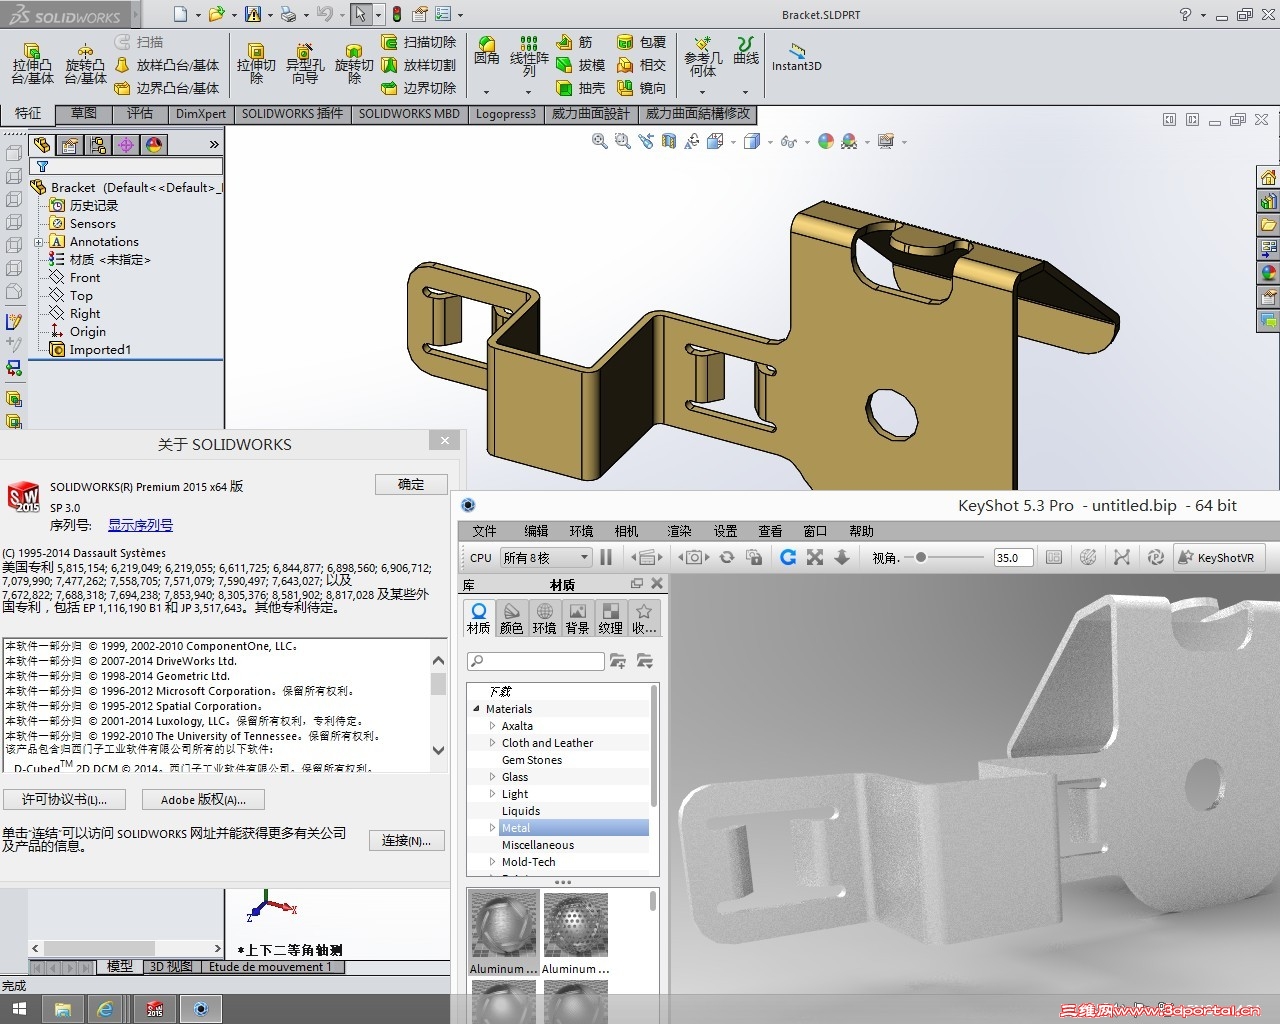Image resolution: width=1280 pixels, height=1024 pixels.
Task: Open the ConfigurationManager tab icon
Action: 98,145
